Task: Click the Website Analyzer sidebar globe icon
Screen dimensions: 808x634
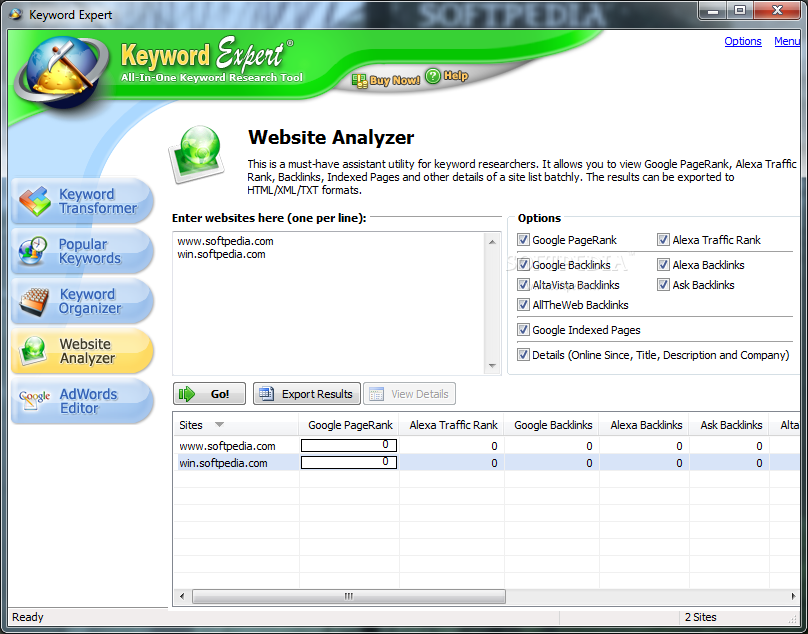Action: point(34,352)
